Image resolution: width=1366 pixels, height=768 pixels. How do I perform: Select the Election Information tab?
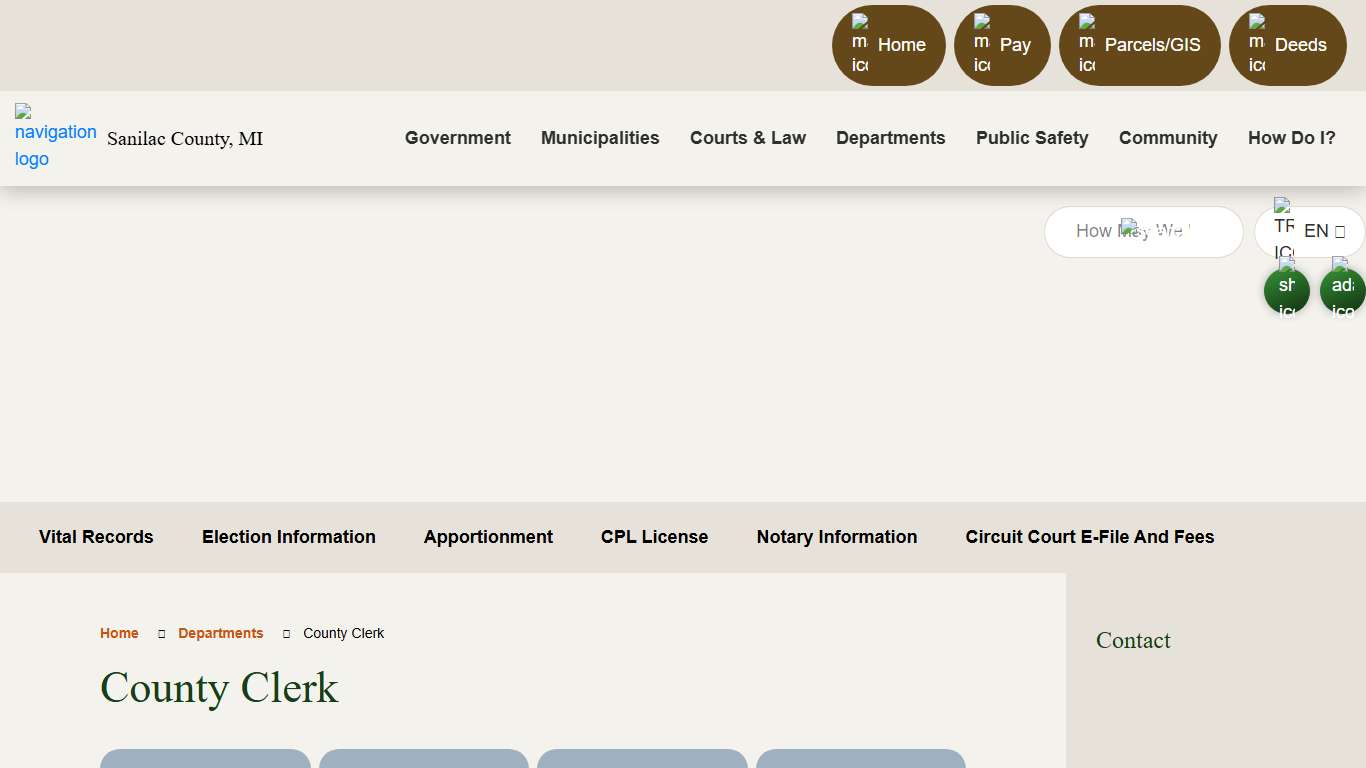point(289,537)
